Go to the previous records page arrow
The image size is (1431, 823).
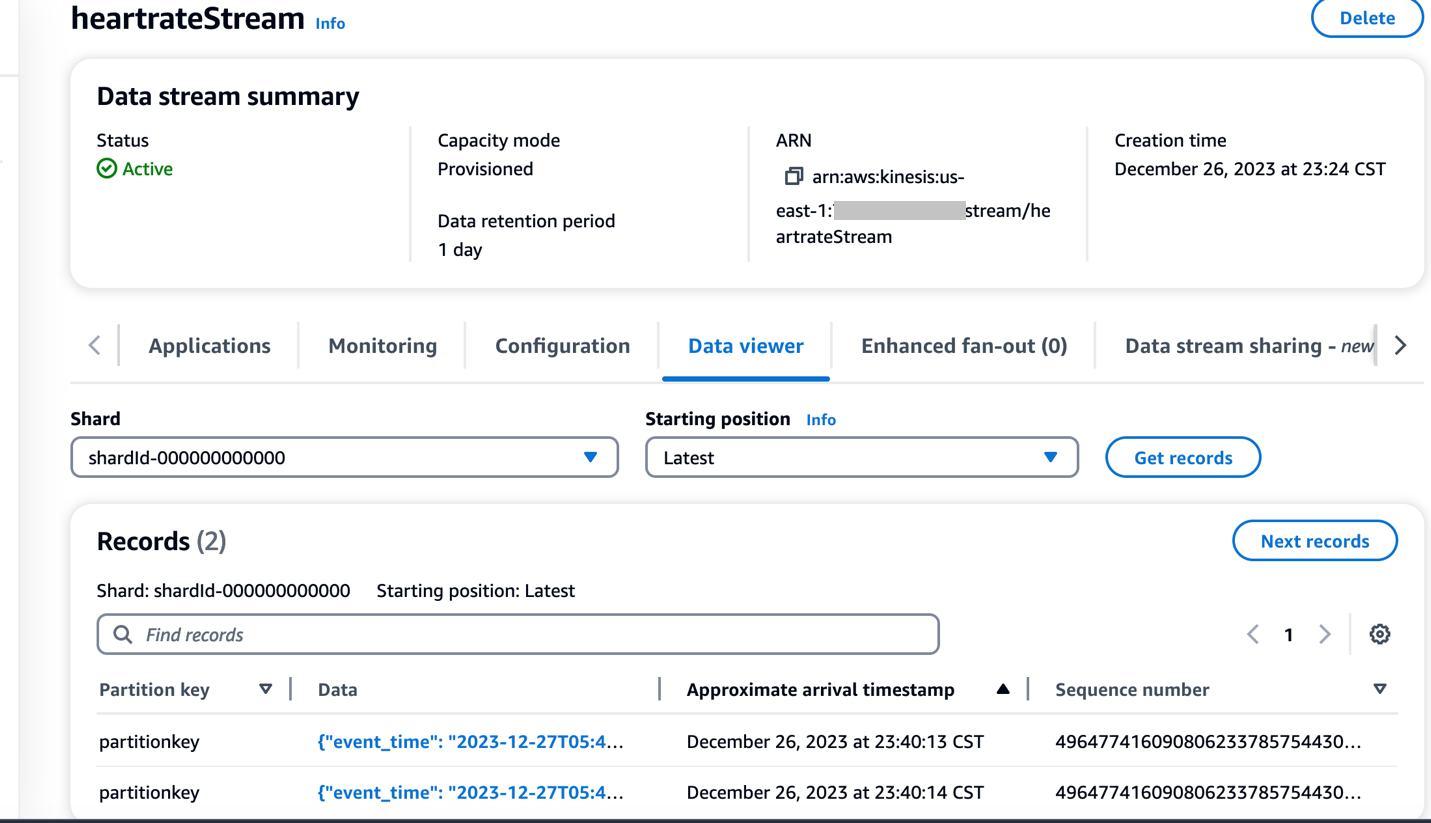point(1253,634)
